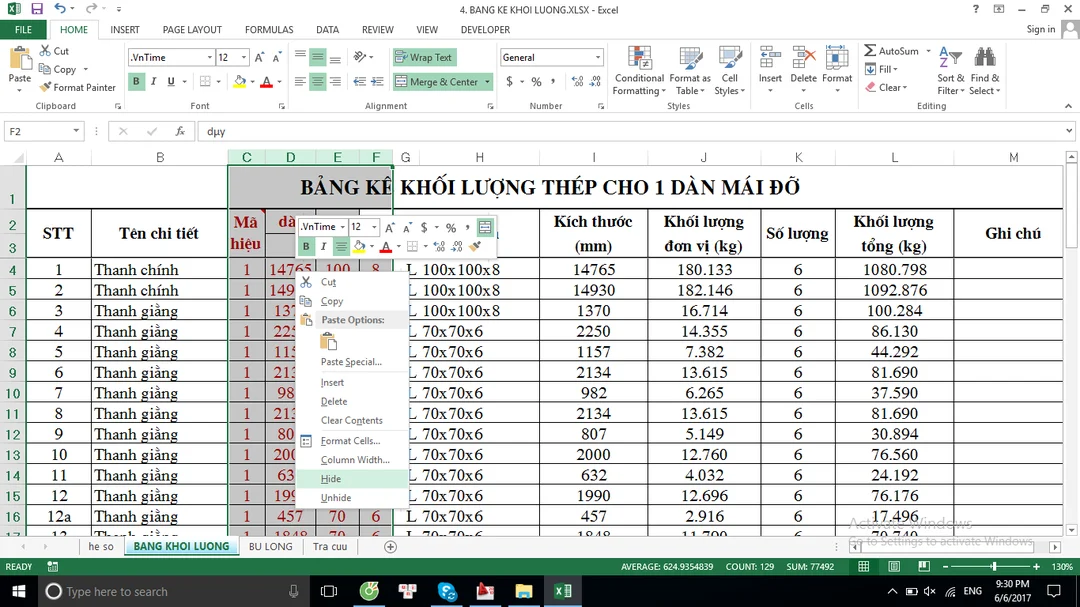Click the Save icon in quick access toolbar
This screenshot has height=607, width=1080.
click(x=37, y=9)
